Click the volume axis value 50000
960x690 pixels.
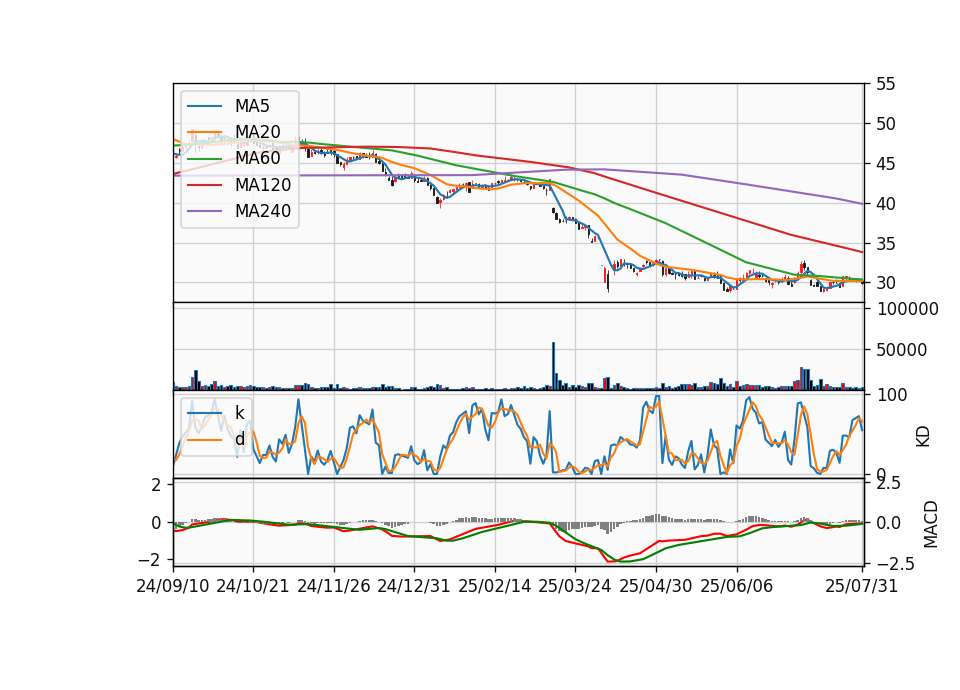point(902,350)
